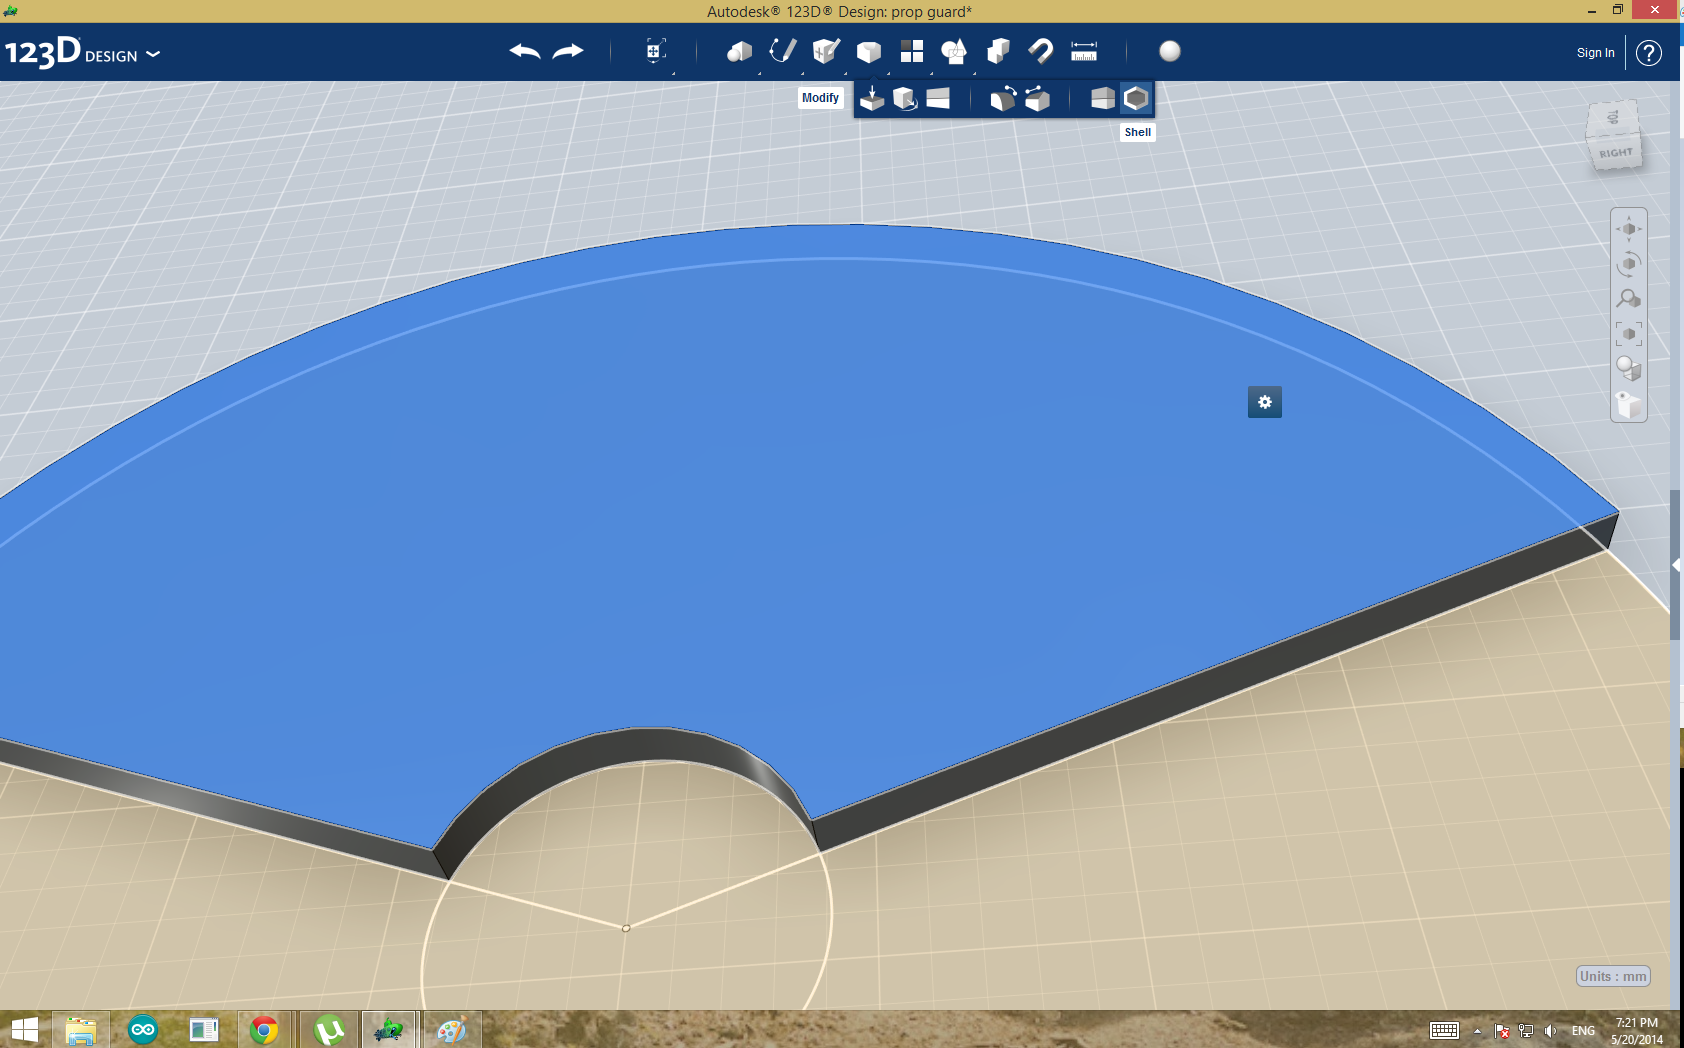Redo the last undone action
This screenshot has width=1684, height=1048.
[568, 51]
